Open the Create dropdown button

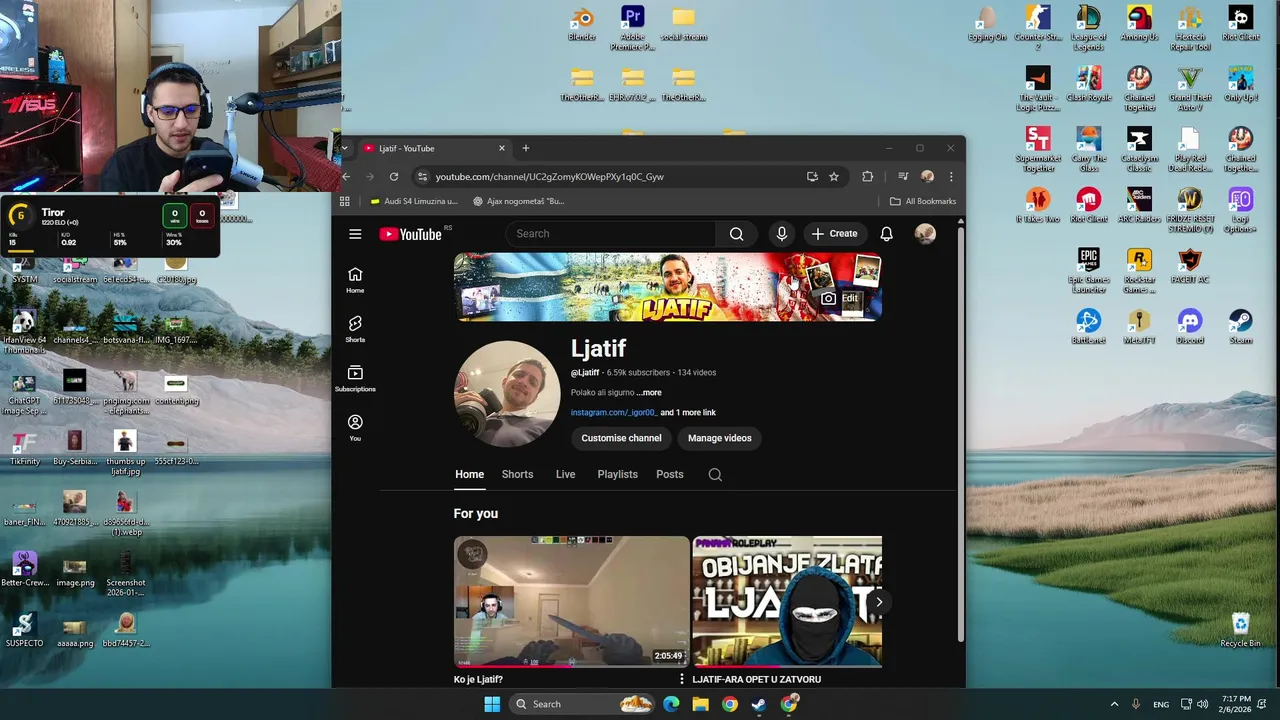pos(835,234)
